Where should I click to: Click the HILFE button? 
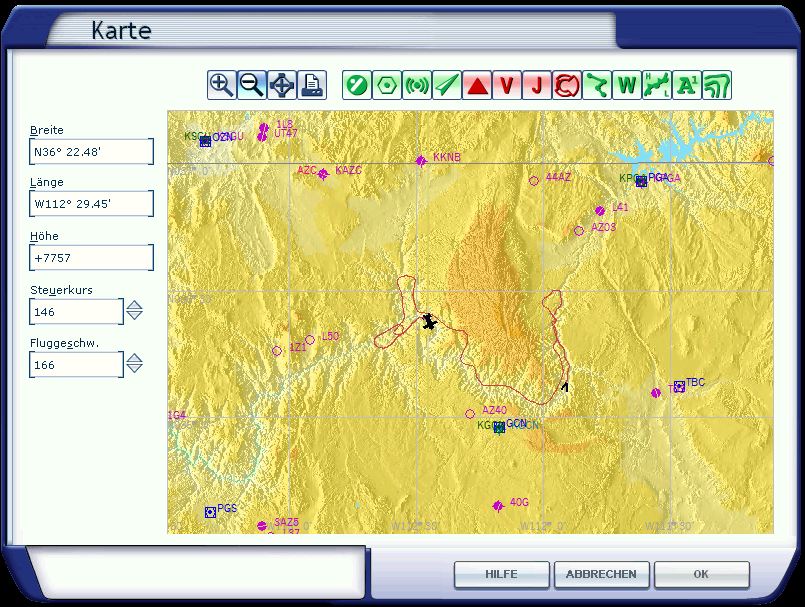pyautogui.click(x=502, y=574)
